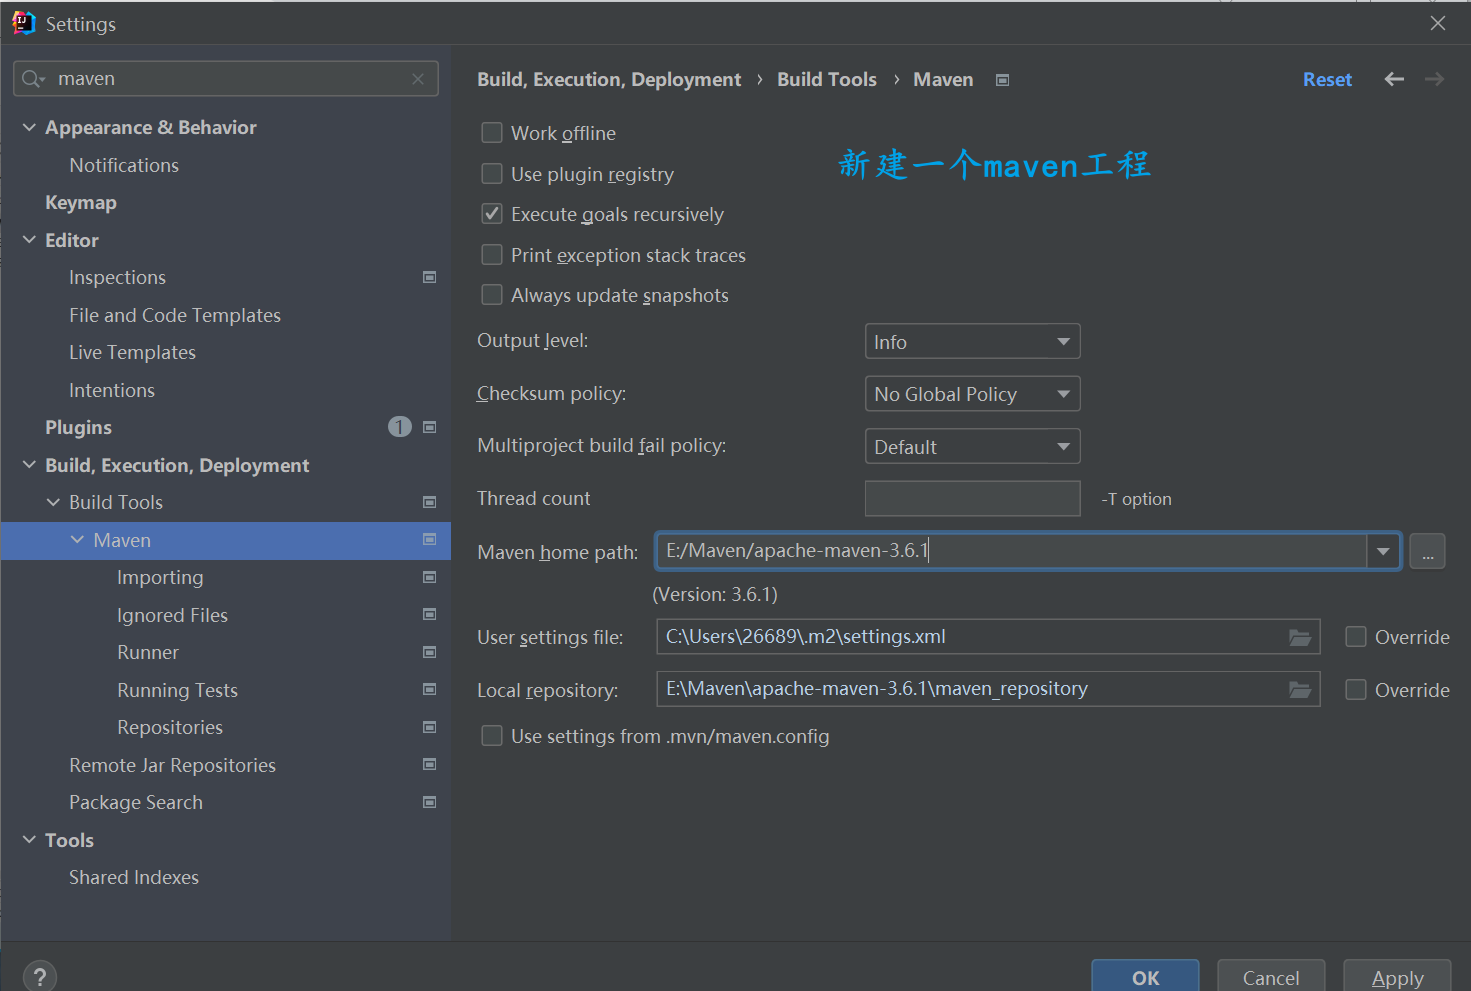The height and width of the screenshot is (991, 1471).
Task: Open Shared Indexes settings
Action: point(134,877)
